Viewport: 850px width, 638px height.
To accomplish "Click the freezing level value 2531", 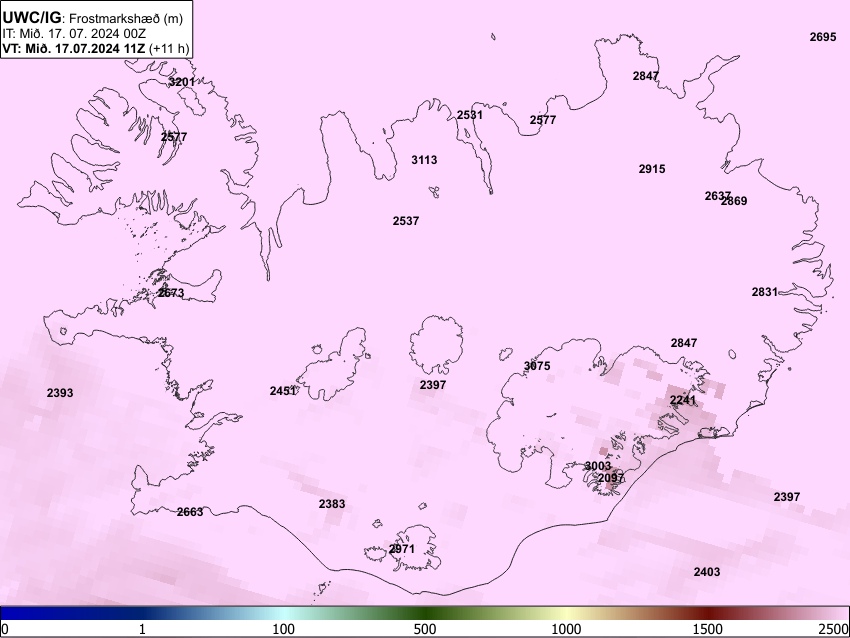I will point(469,114).
